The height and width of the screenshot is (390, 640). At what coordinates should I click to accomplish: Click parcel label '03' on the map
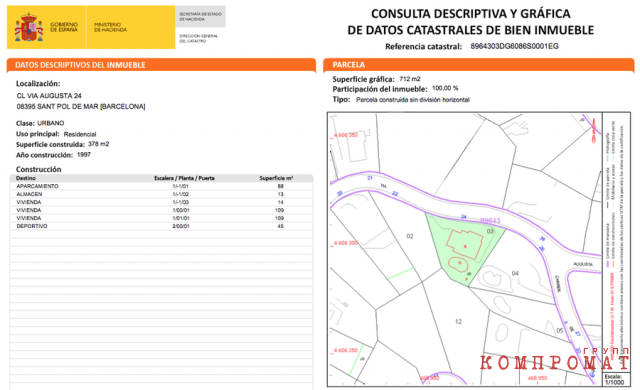coord(490,231)
